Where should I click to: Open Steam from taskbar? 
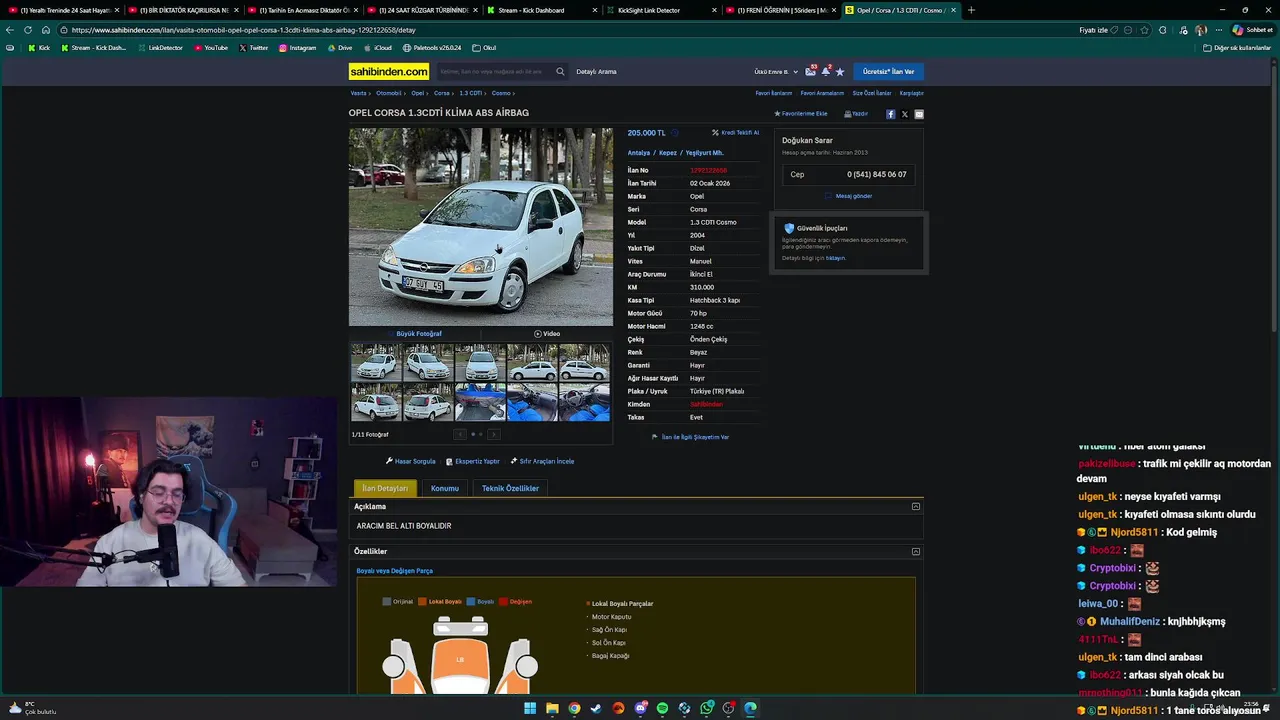[596, 709]
